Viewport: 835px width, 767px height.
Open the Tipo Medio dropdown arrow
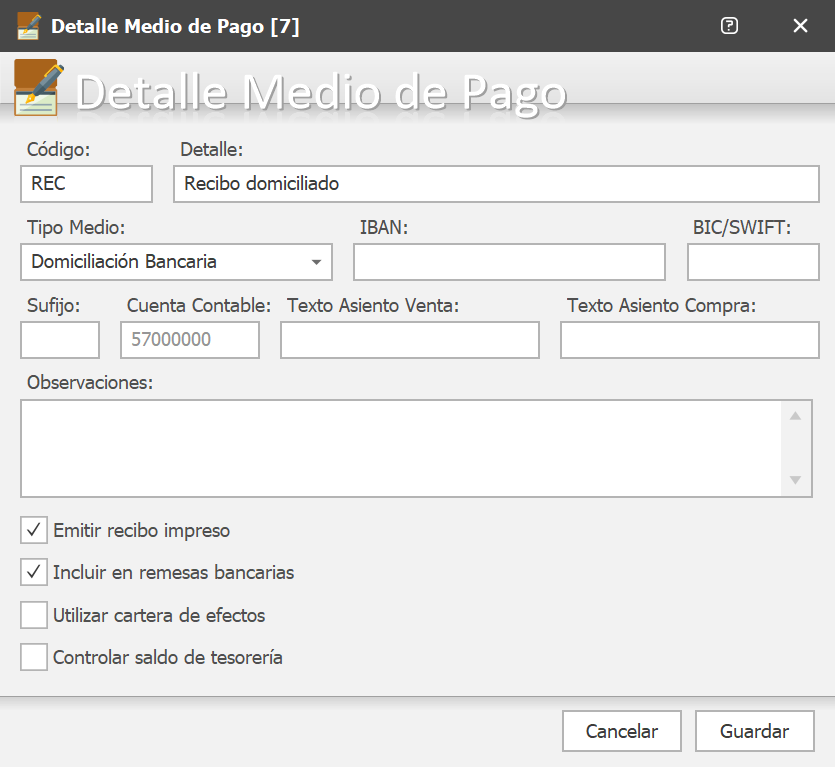316,262
